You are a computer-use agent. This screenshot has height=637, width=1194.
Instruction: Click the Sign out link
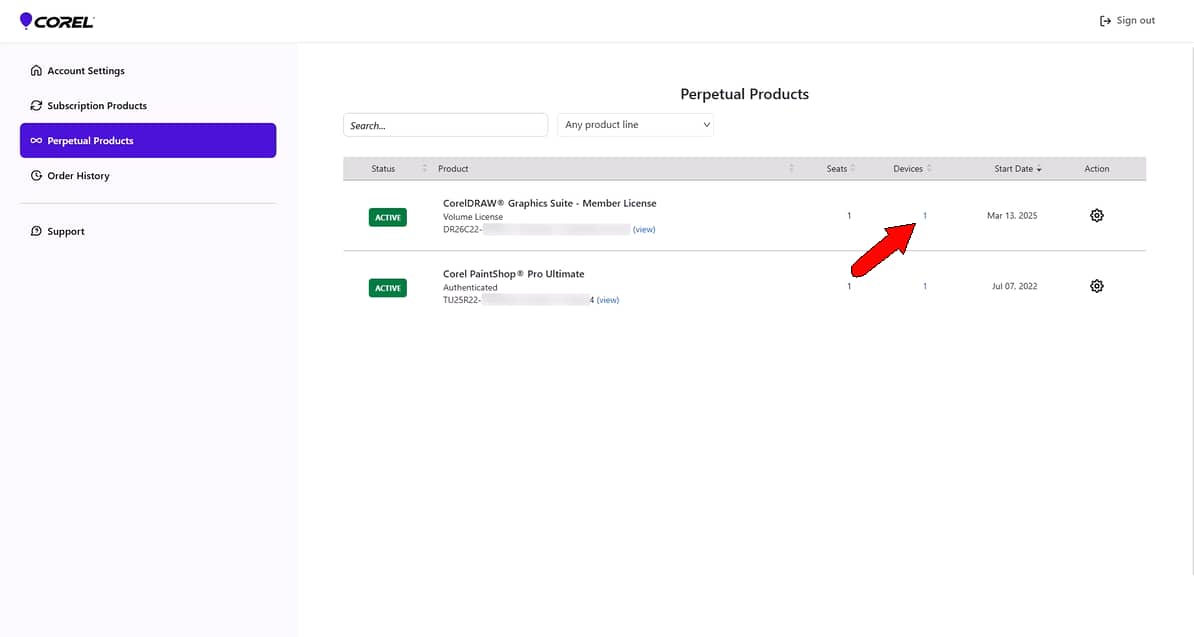click(x=1127, y=21)
